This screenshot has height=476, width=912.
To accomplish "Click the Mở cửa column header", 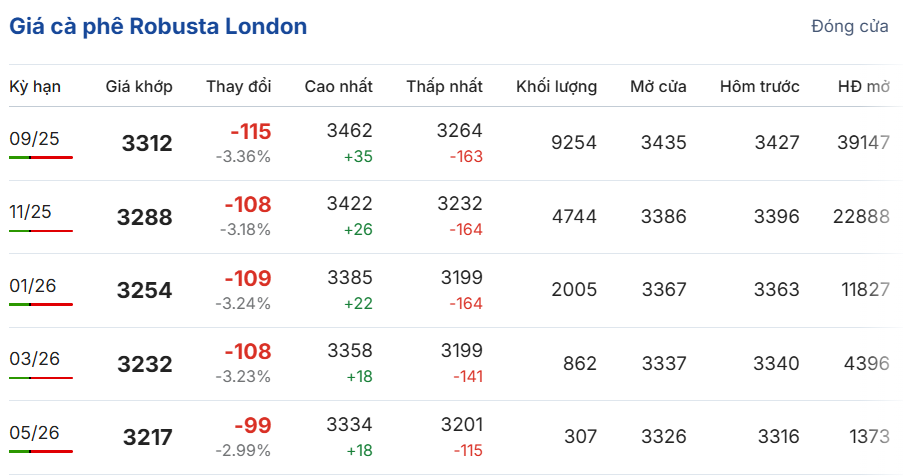I will click(x=658, y=87).
